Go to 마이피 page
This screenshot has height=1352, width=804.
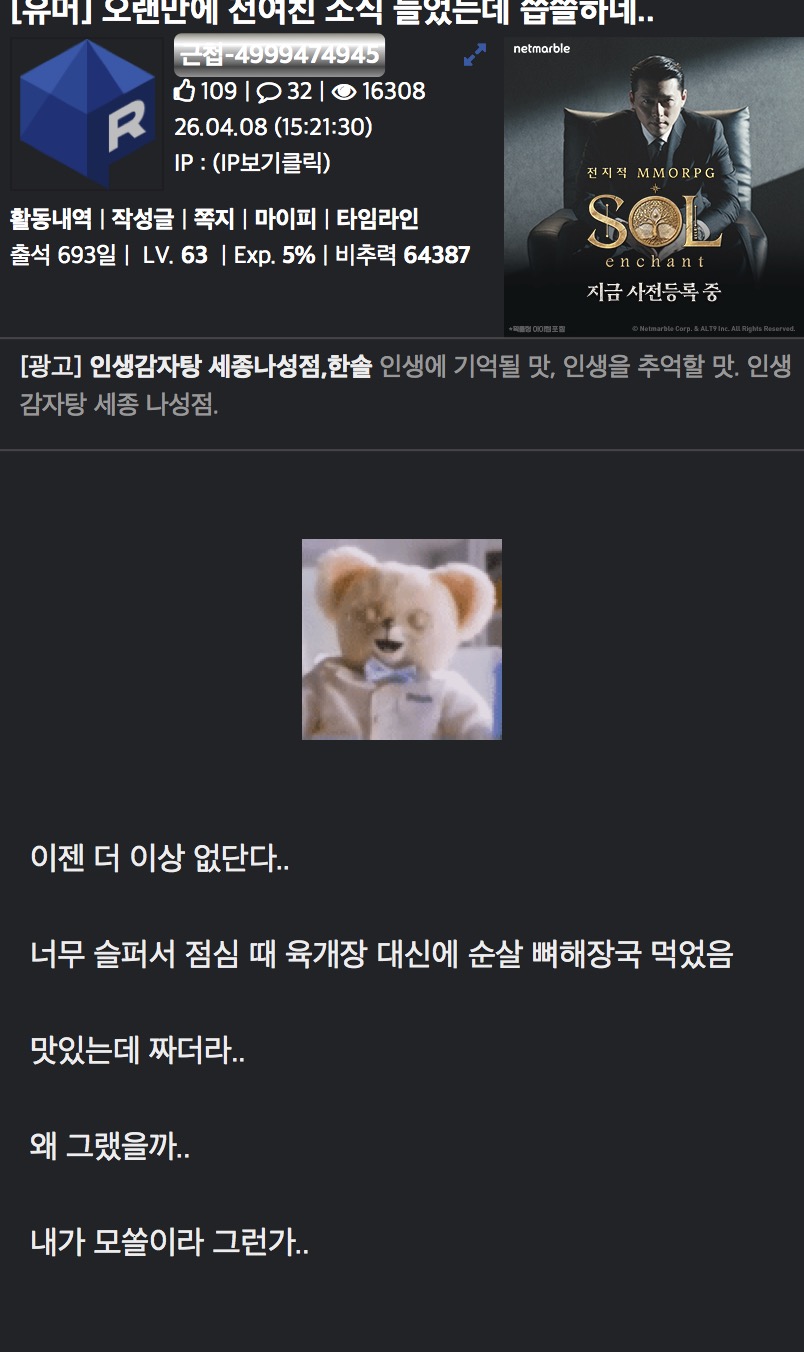click(285, 219)
